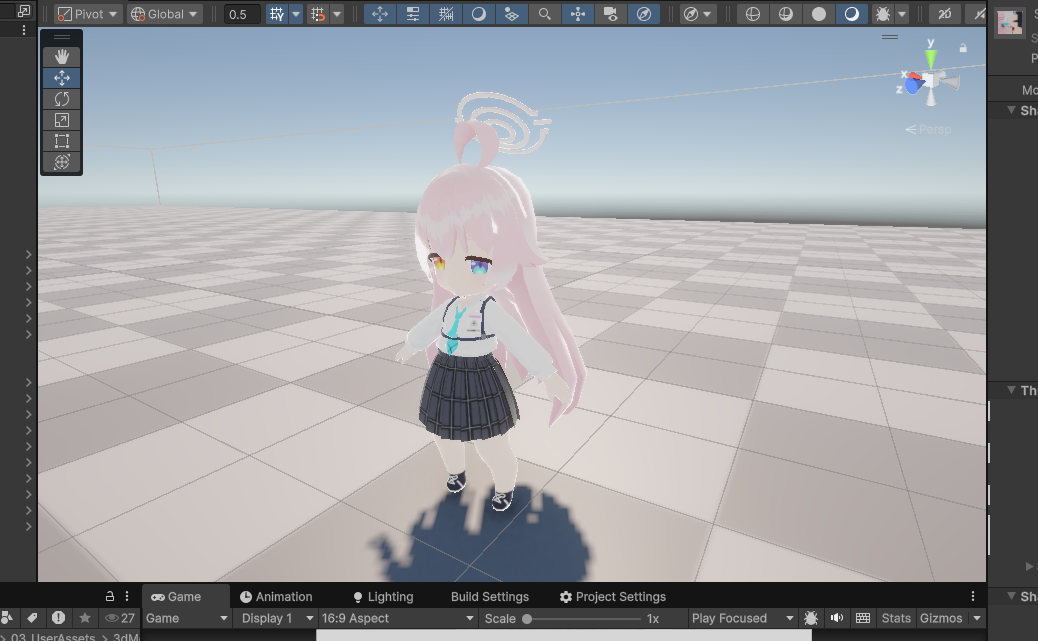Open Game view three-dot options menu
Viewport: 1038px width, 641px height.
click(972, 596)
